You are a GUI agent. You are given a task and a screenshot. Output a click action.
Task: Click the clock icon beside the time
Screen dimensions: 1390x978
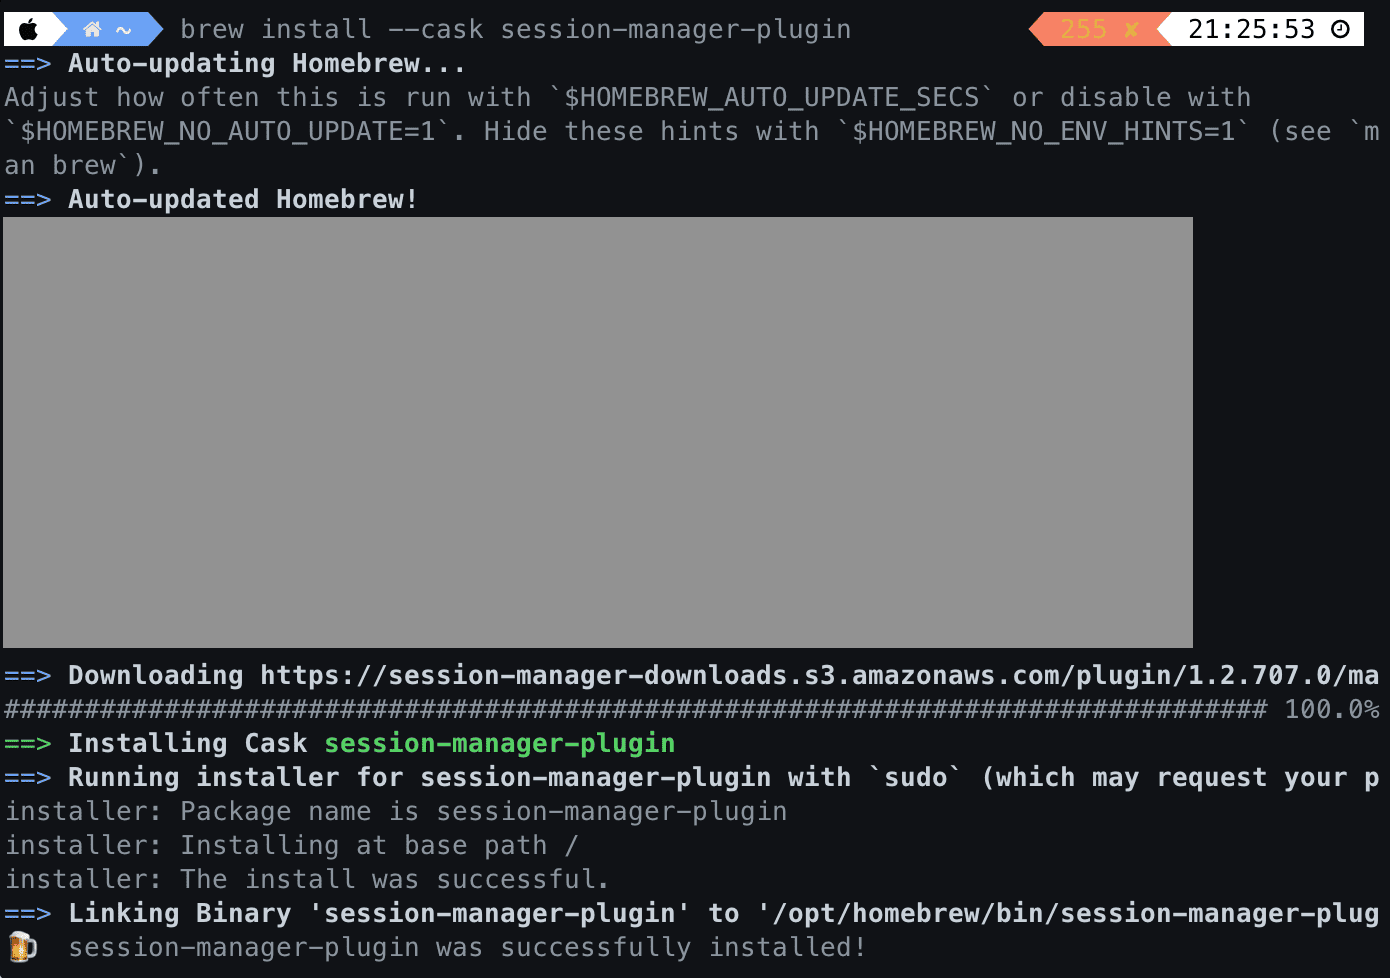[x=1341, y=30]
